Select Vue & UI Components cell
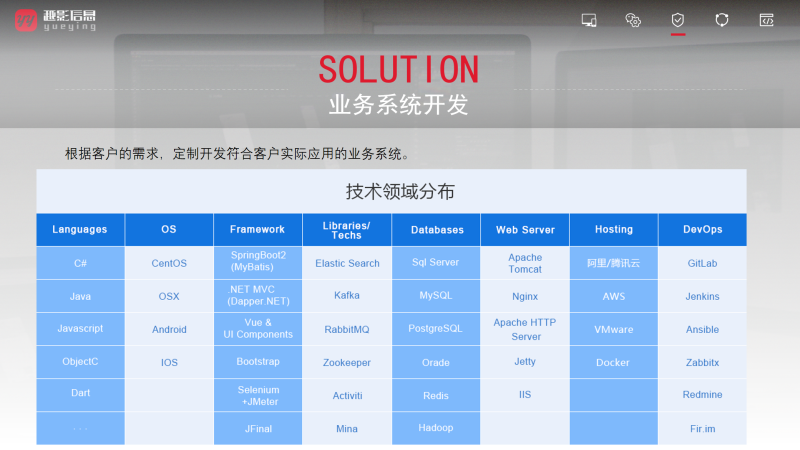This screenshot has height=450, width=800. (x=258, y=329)
